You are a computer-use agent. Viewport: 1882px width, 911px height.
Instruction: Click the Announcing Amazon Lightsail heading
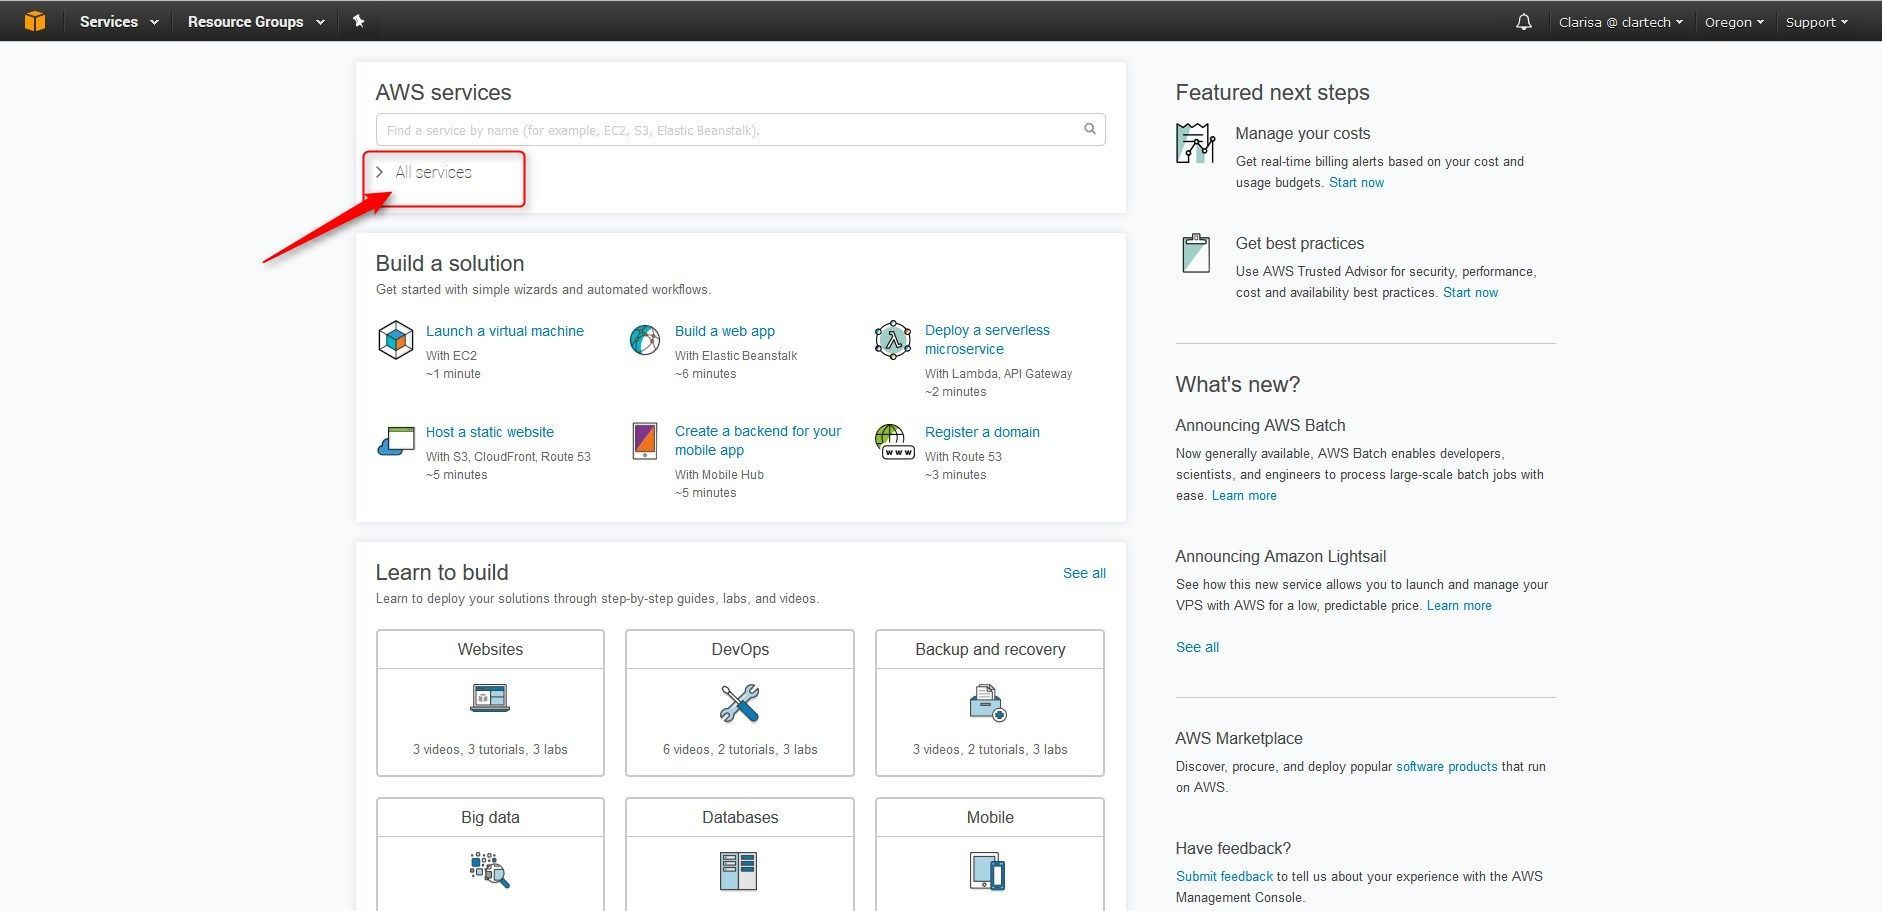[1280, 556]
